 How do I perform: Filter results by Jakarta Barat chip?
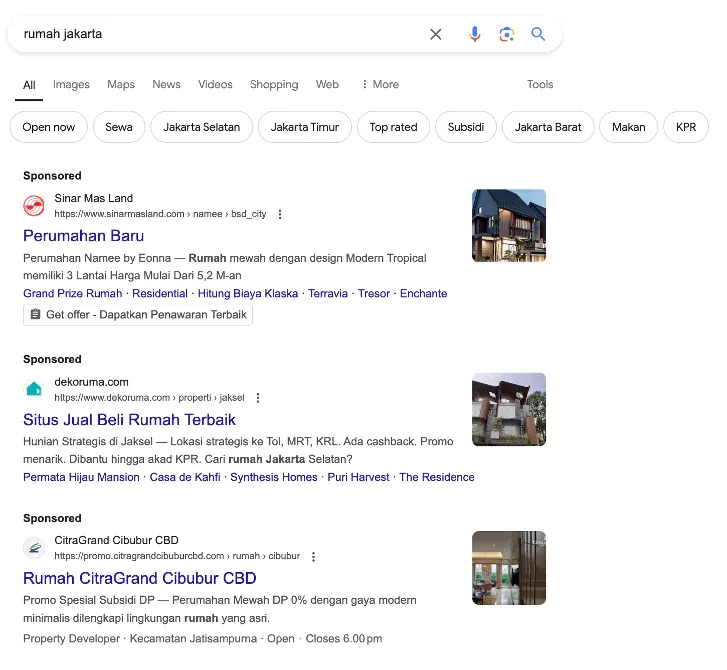click(548, 127)
